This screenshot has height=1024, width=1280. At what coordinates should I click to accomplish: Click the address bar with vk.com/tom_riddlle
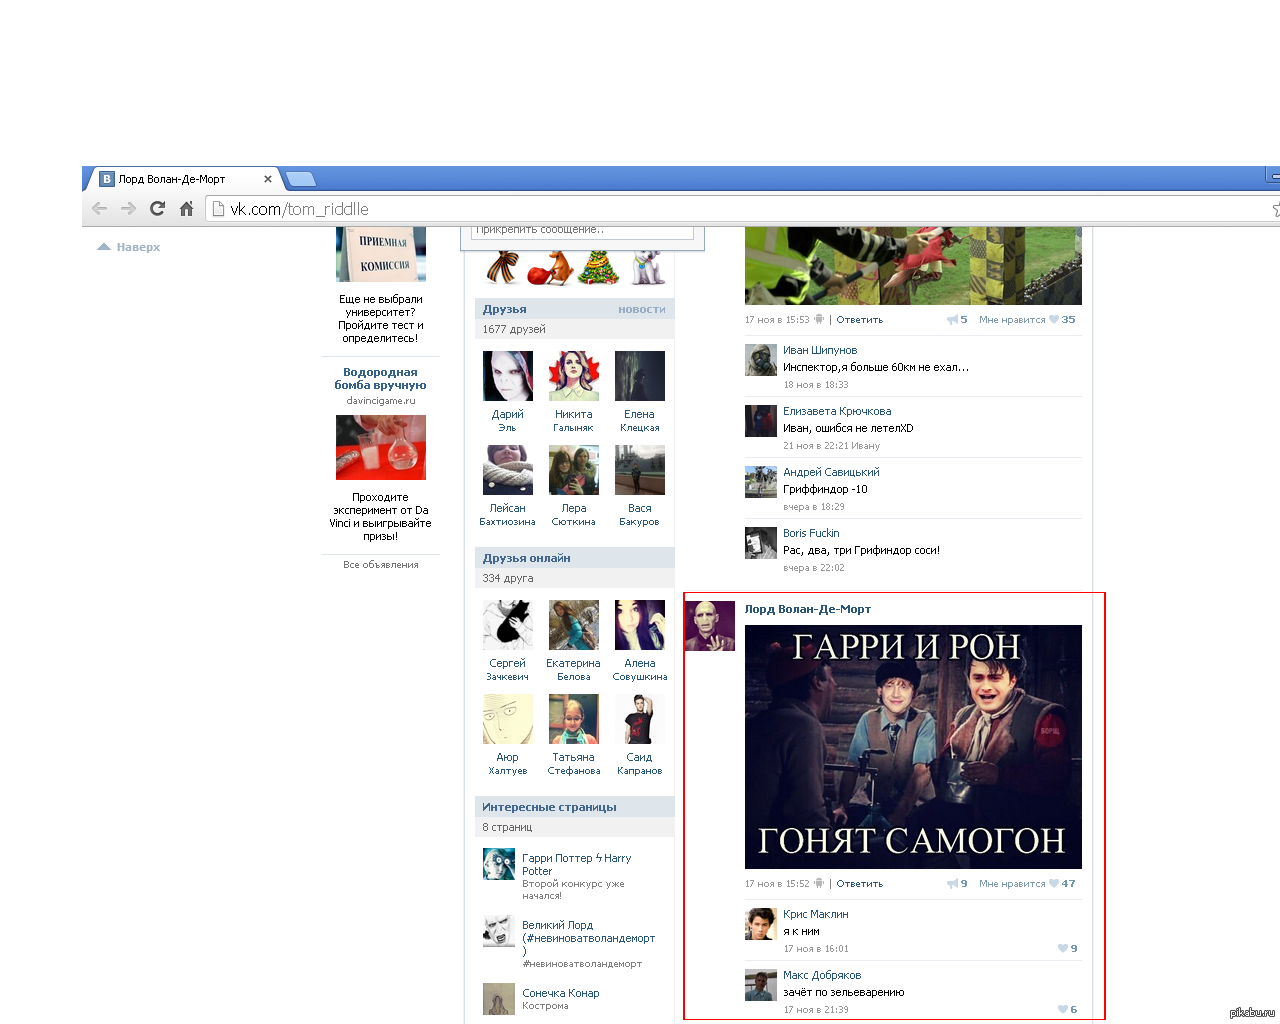click(740, 208)
